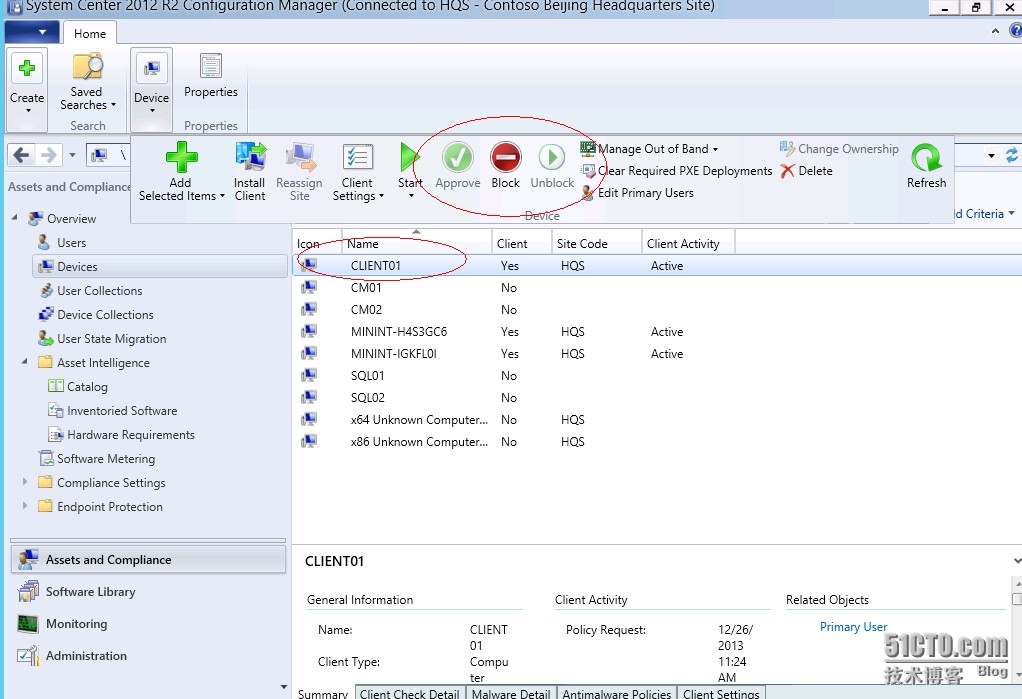Select the x64 Unknown Computer row

[x=657, y=420]
